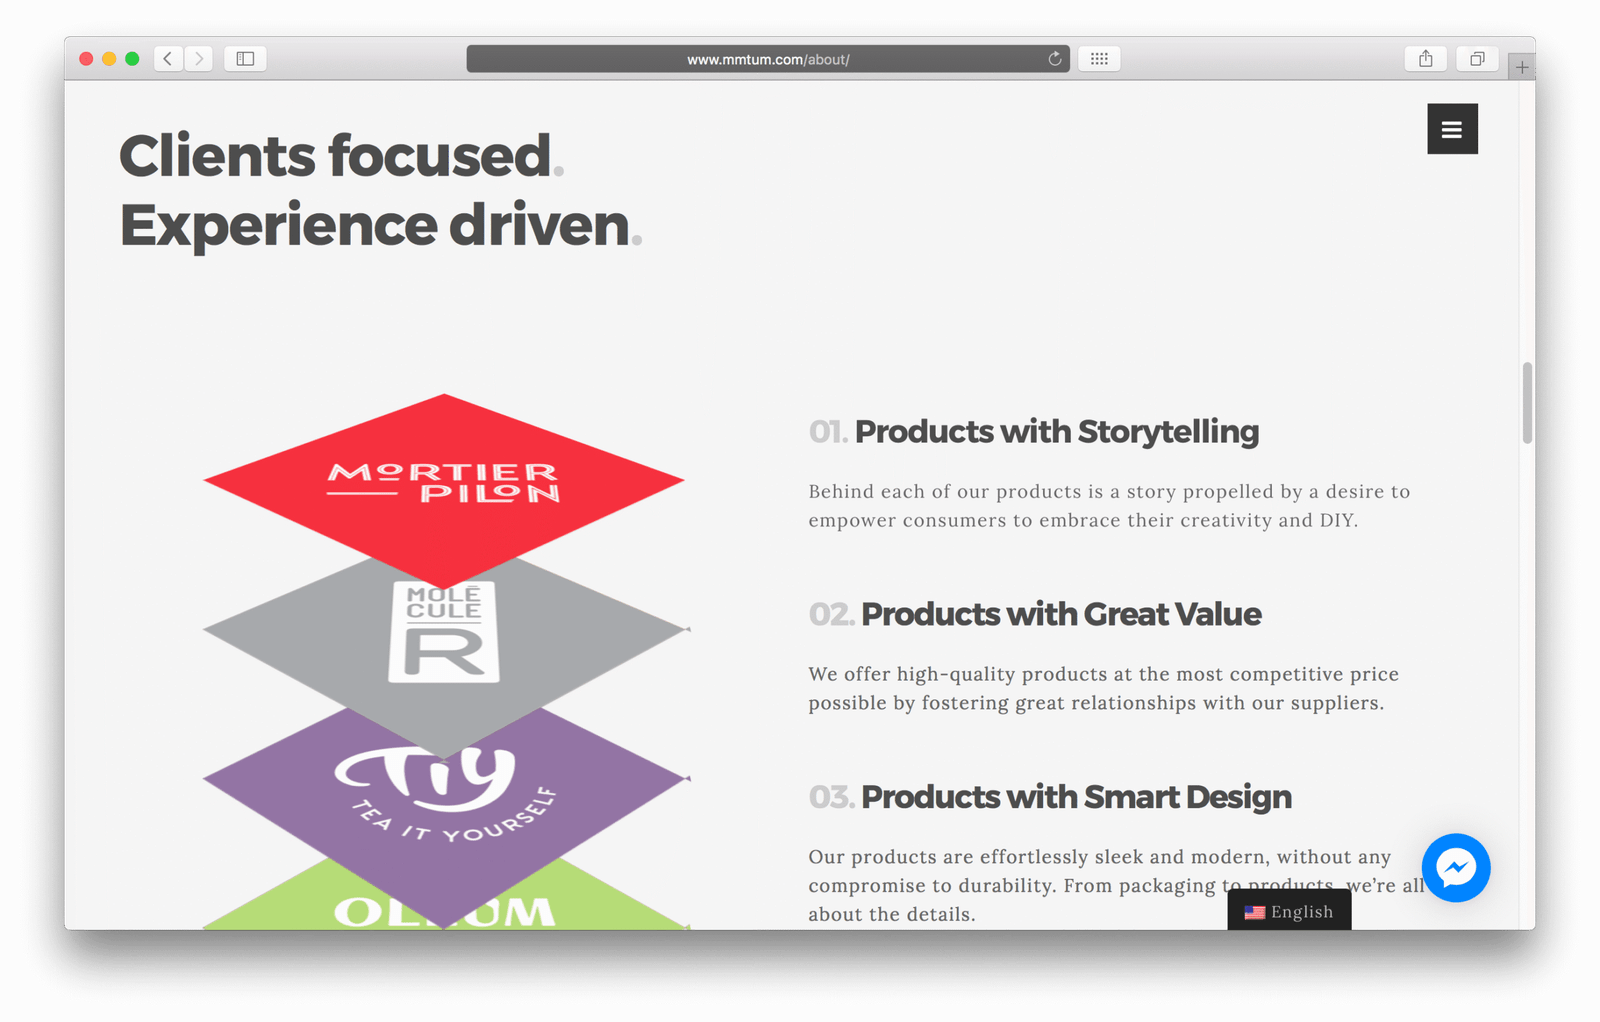
Task: Click the page vertical scrollbar handle
Action: (1527, 402)
